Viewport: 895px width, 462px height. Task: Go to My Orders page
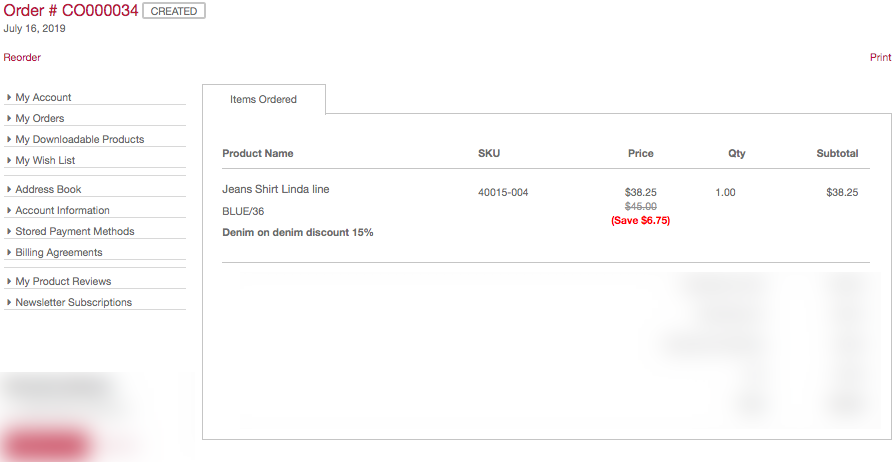(x=40, y=119)
